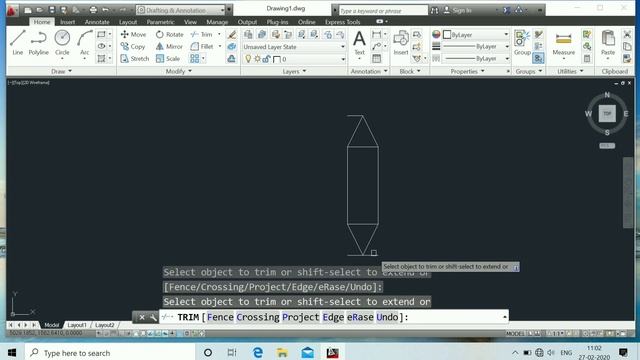Toggle group selection on/off button

coord(538,59)
